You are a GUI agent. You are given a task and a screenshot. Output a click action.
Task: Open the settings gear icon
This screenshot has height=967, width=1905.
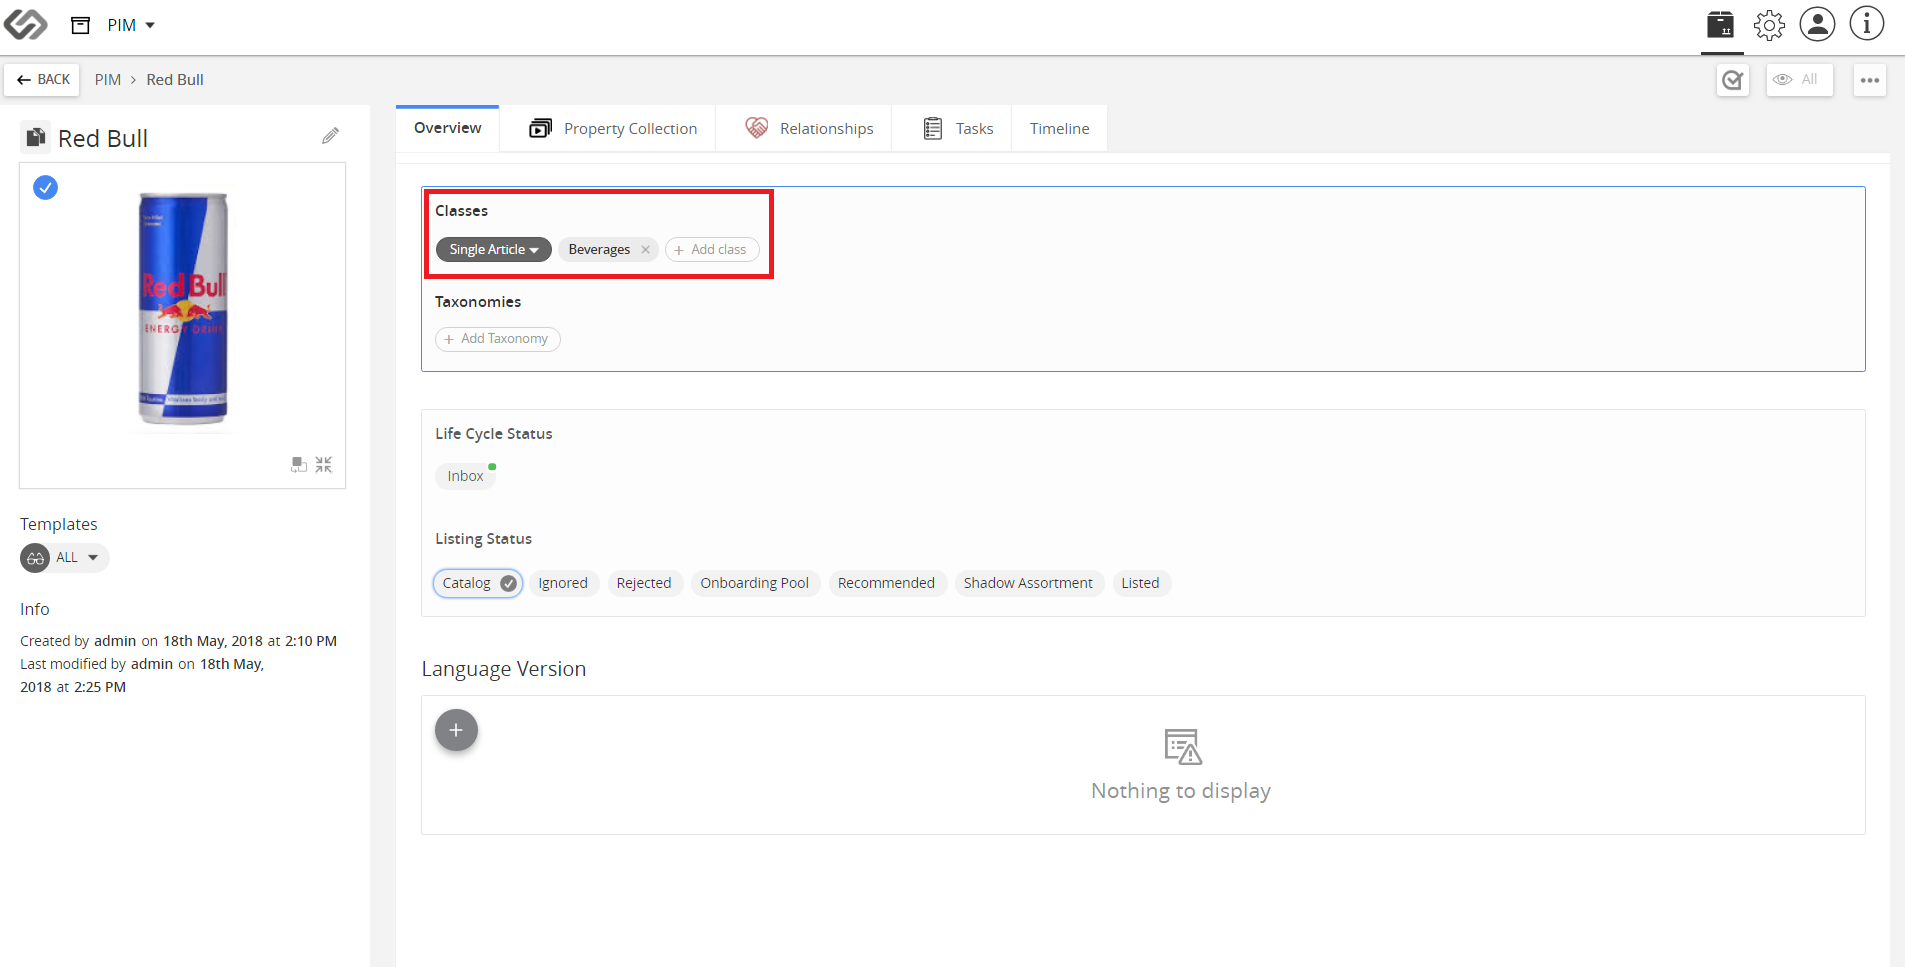(1769, 25)
